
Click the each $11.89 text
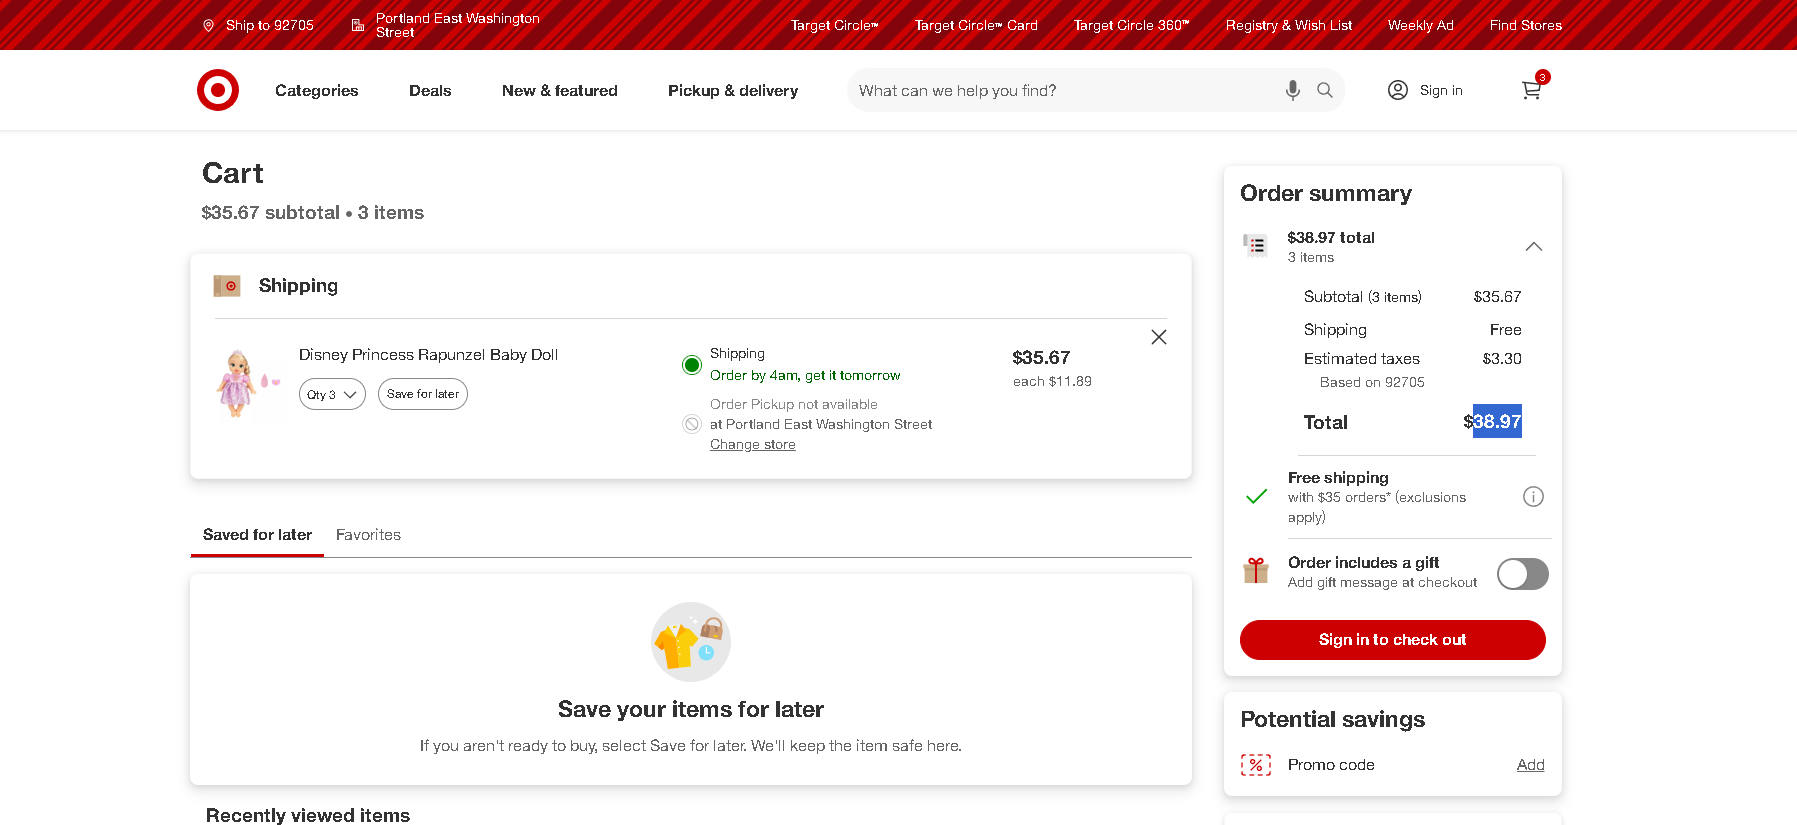point(1052,382)
